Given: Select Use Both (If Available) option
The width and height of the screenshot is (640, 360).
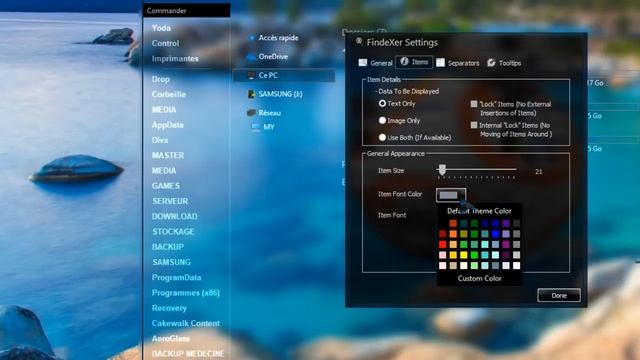Looking at the screenshot, I should 382,138.
